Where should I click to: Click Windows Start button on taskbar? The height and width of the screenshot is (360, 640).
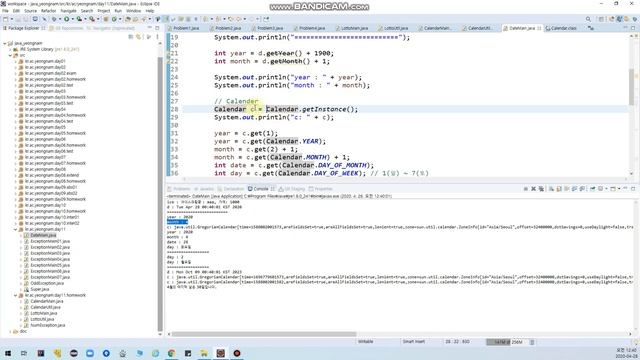point(7,353)
